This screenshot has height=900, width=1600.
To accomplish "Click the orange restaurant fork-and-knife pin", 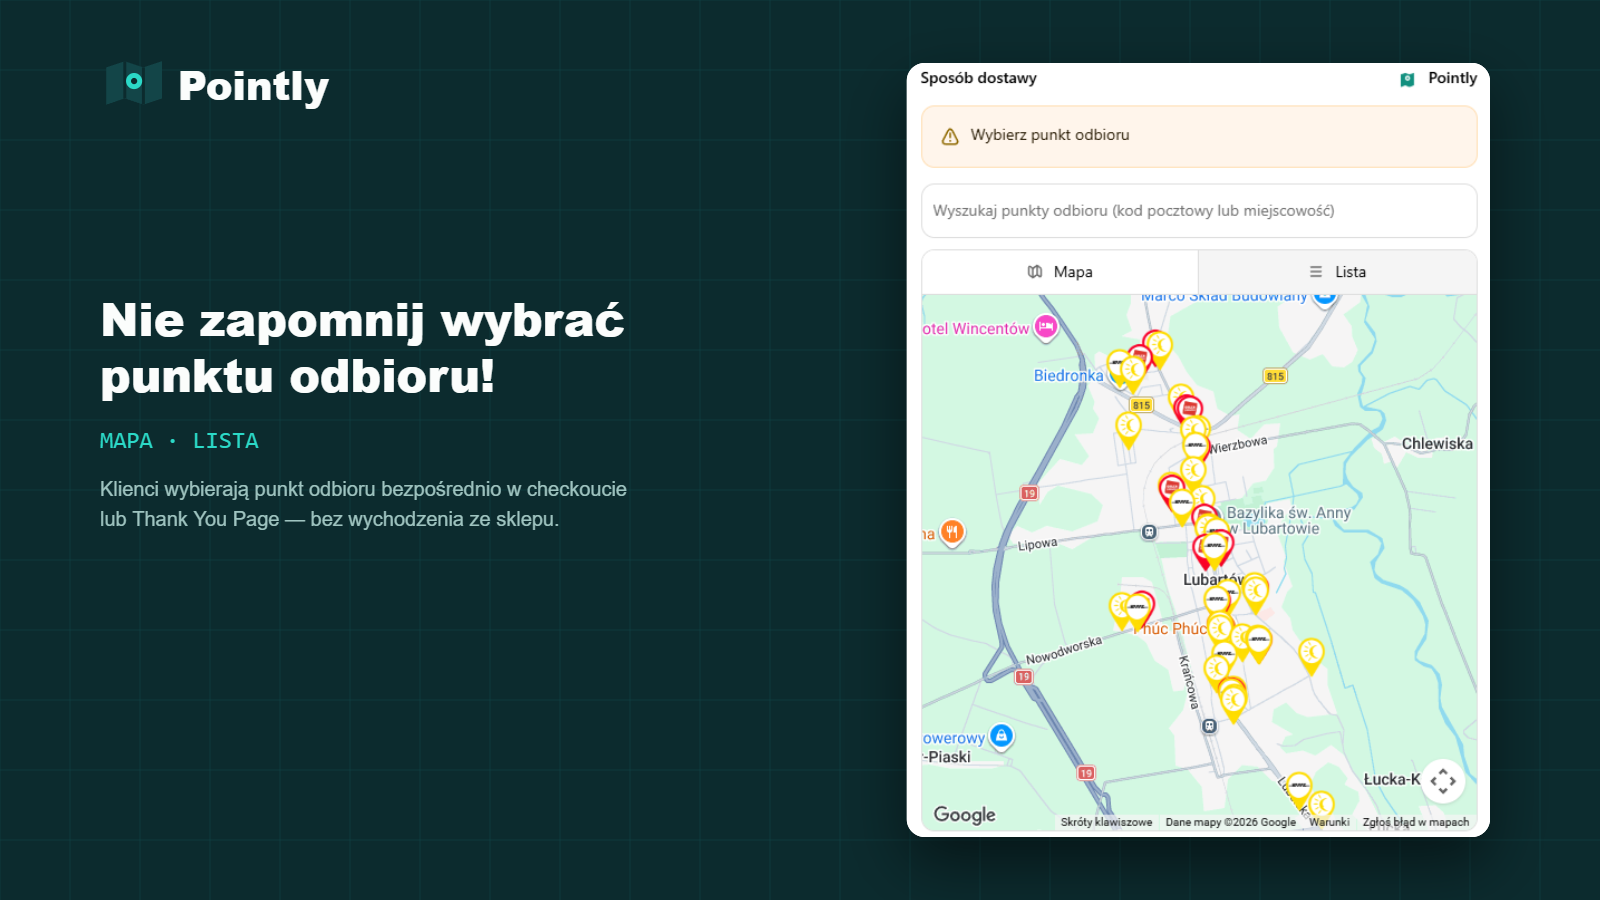I will (x=953, y=532).
